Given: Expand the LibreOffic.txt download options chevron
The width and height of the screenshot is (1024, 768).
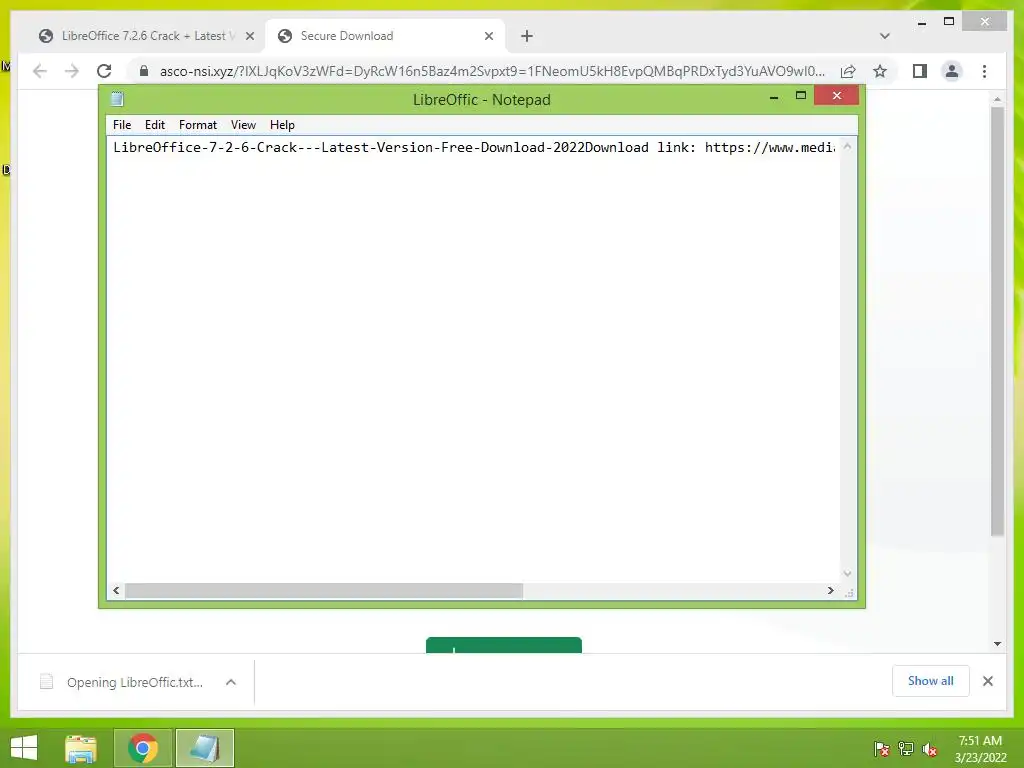Looking at the screenshot, I should [231, 682].
